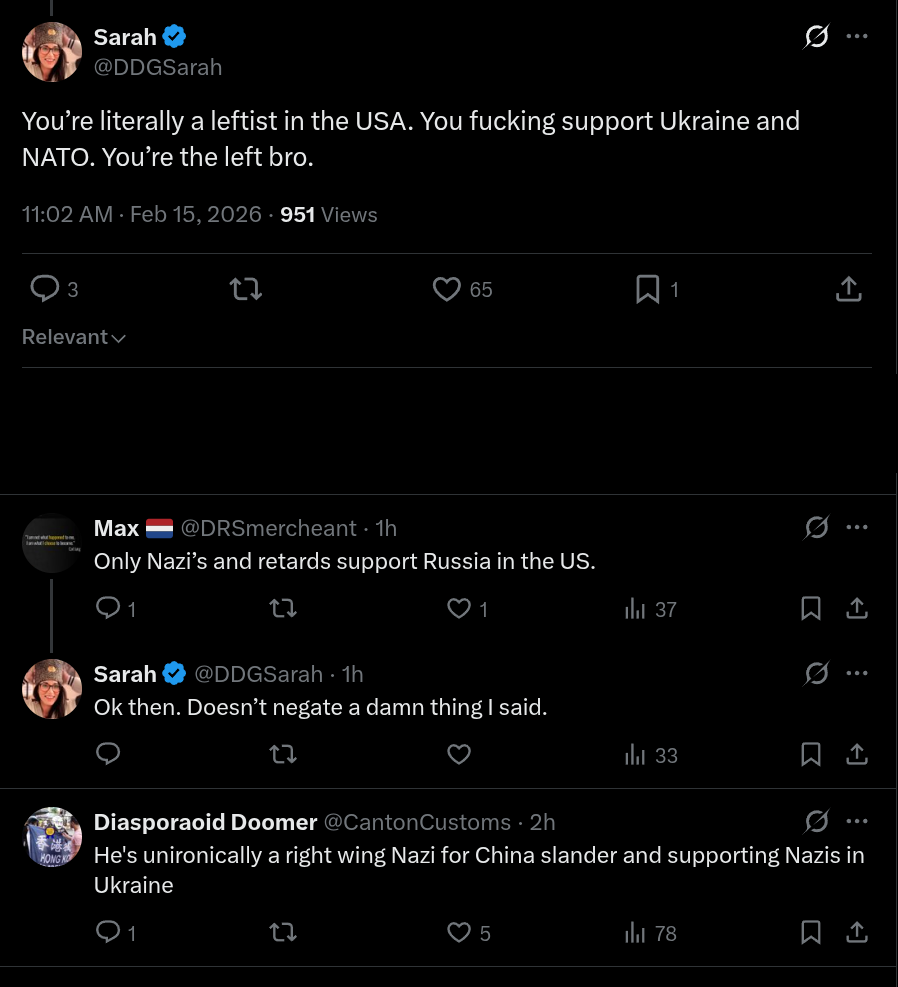Image resolution: width=898 pixels, height=987 pixels.
Task: Like Max's reply about Russia
Action: coord(458,608)
